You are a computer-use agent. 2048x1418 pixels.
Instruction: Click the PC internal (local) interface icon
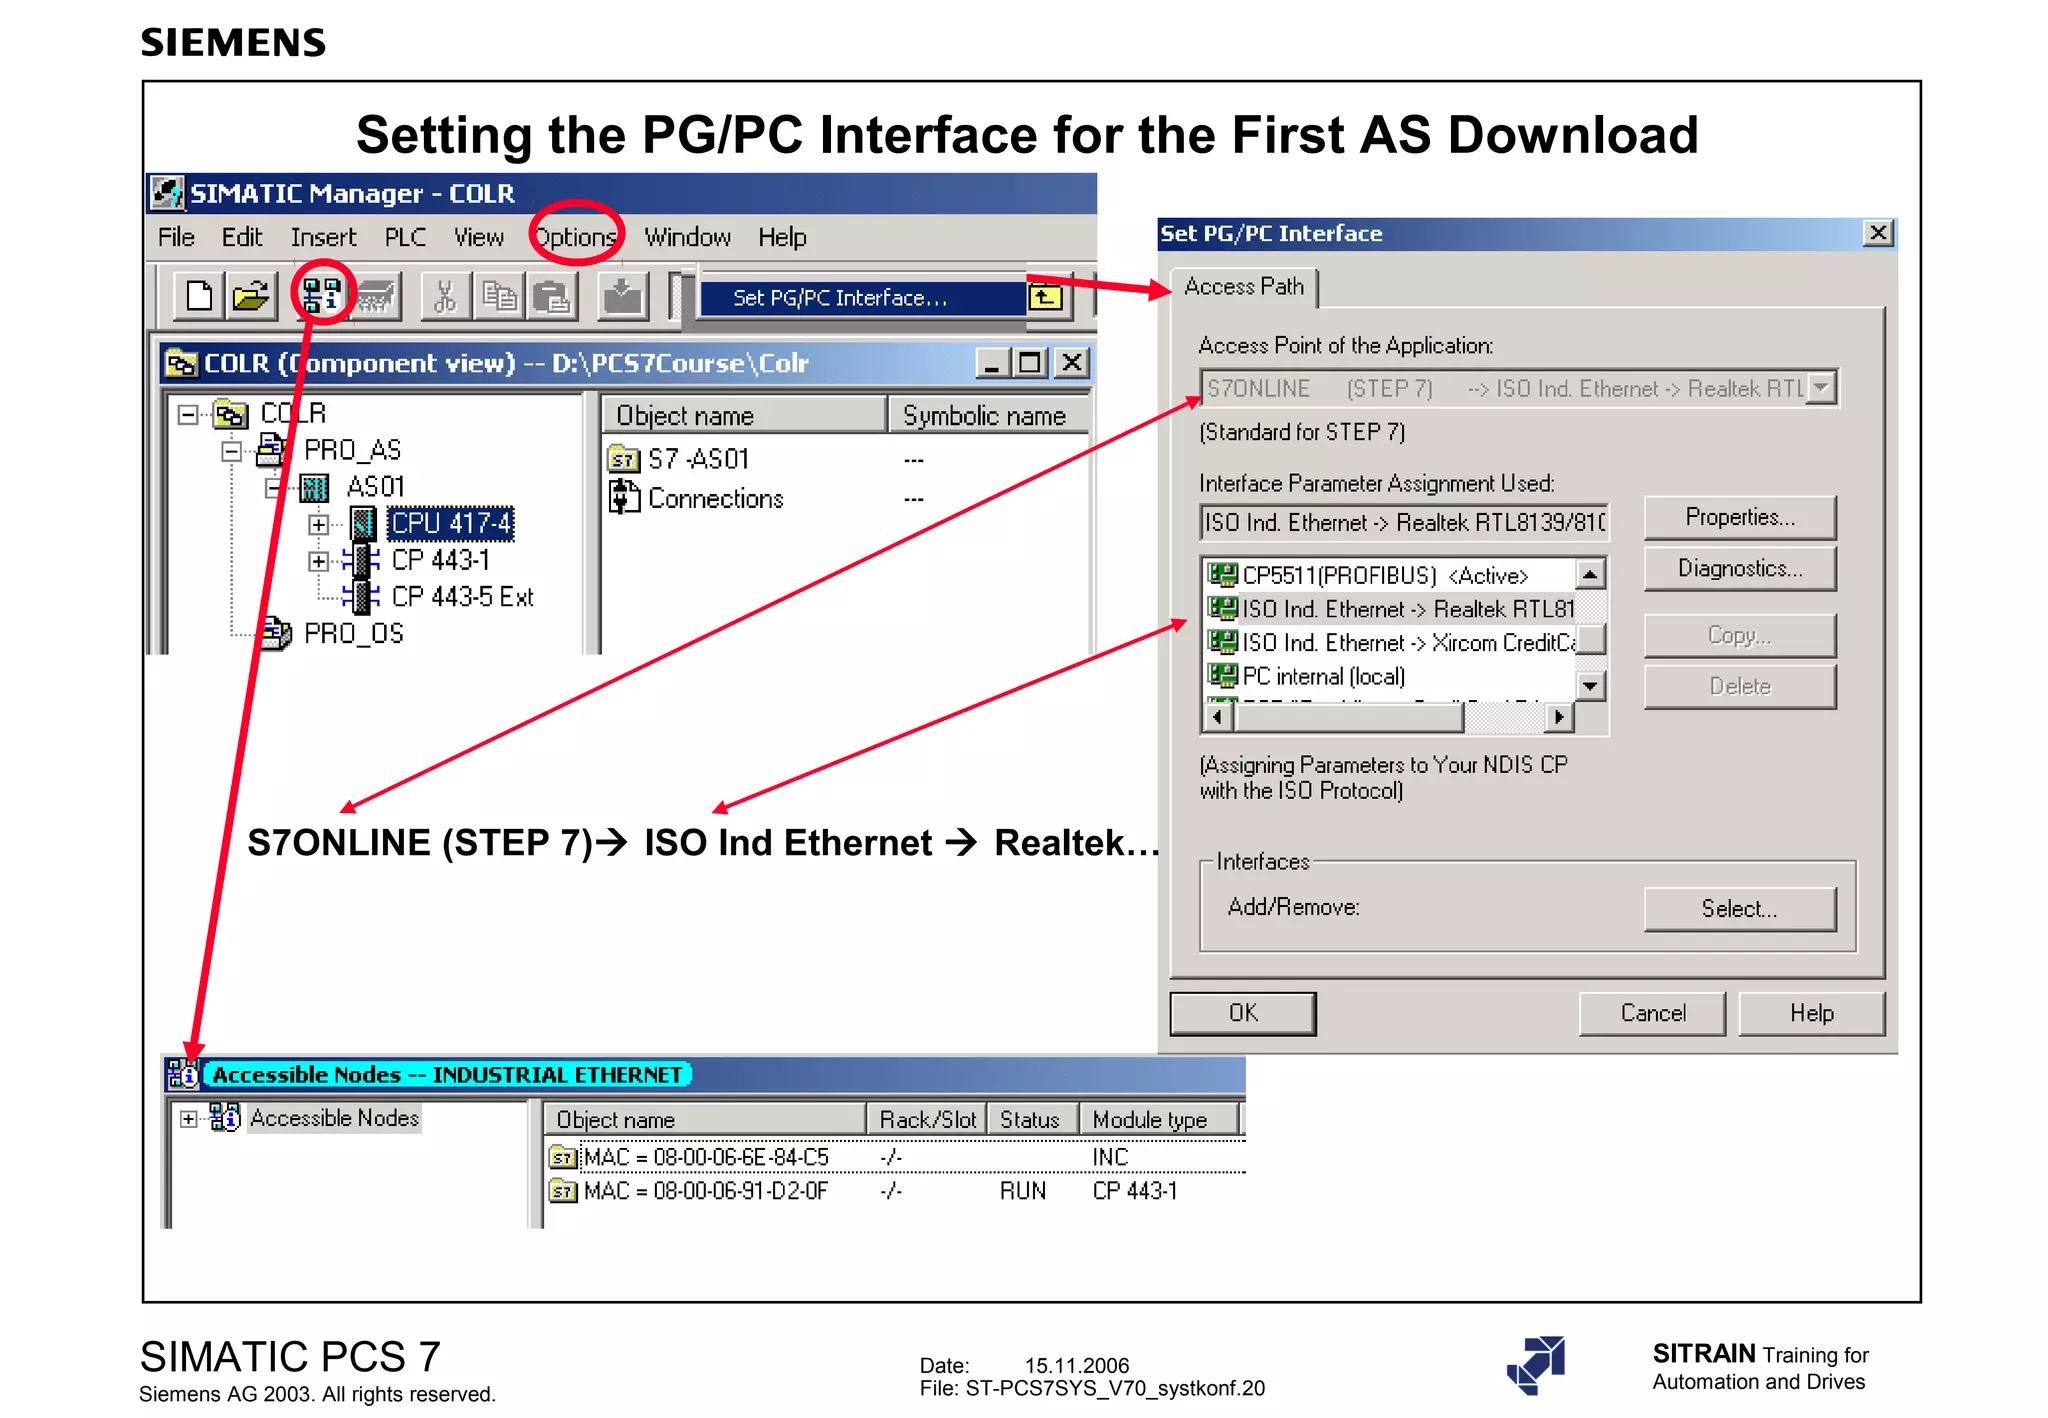pos(1222,675)
